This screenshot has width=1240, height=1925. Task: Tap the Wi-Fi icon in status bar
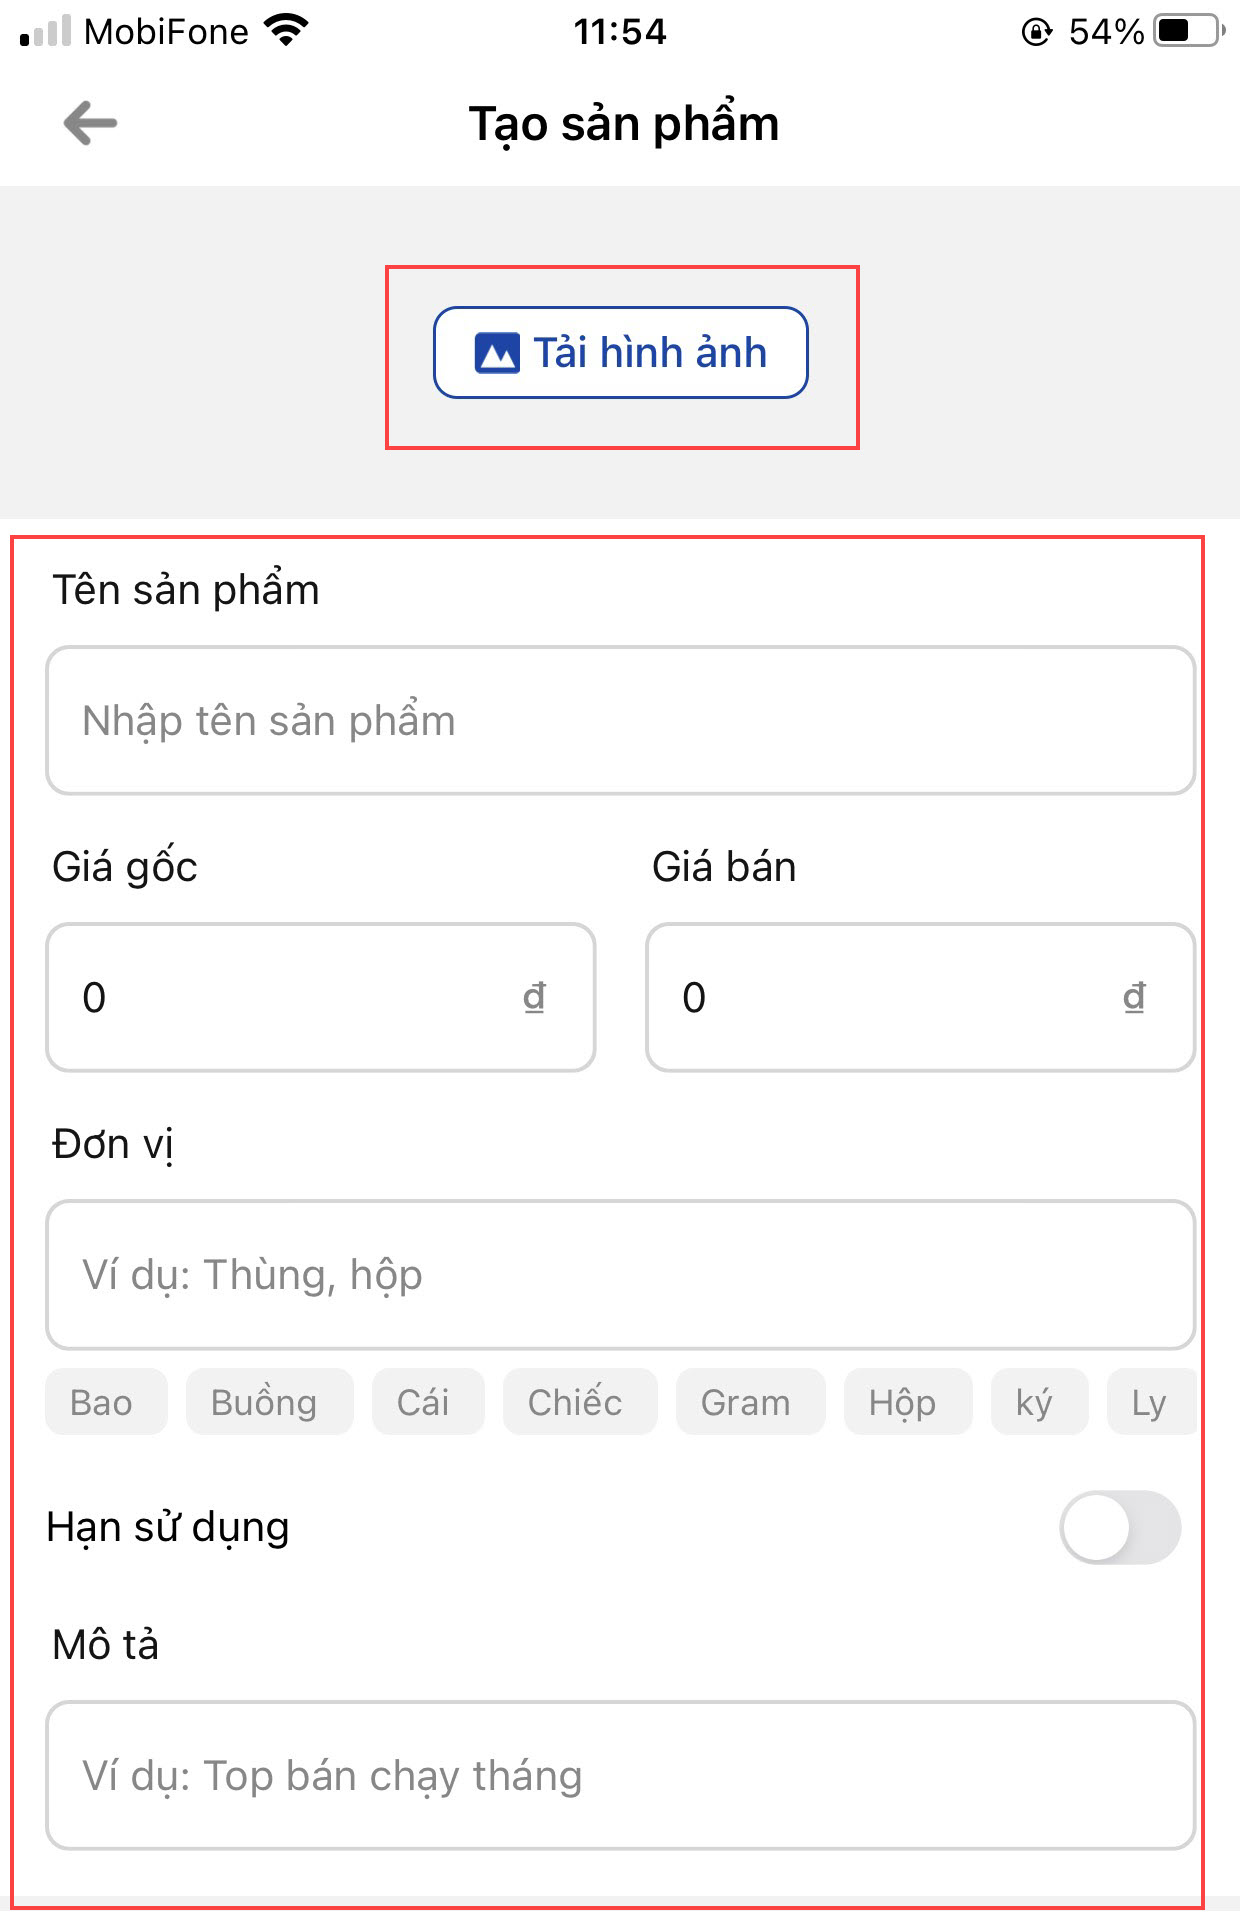pyautogui.click(x=287, y=32)
